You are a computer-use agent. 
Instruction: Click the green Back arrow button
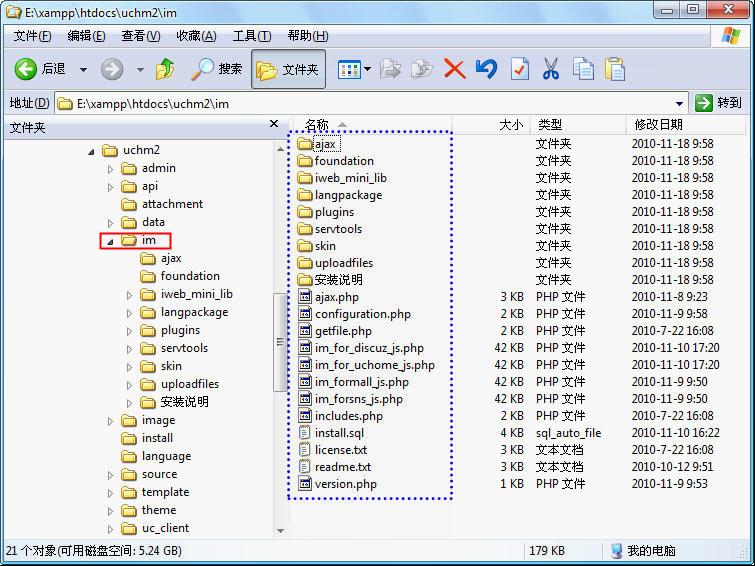[26, 69]
